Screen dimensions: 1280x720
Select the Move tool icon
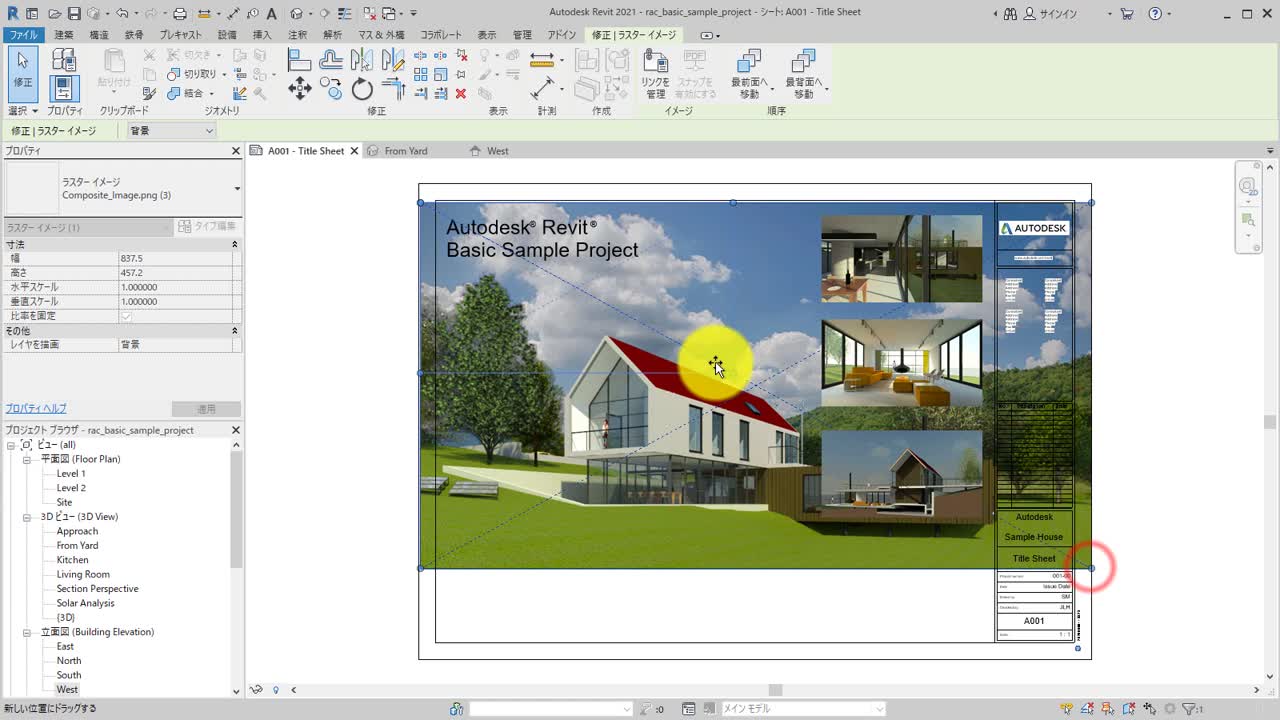click(x=299, y=89)
